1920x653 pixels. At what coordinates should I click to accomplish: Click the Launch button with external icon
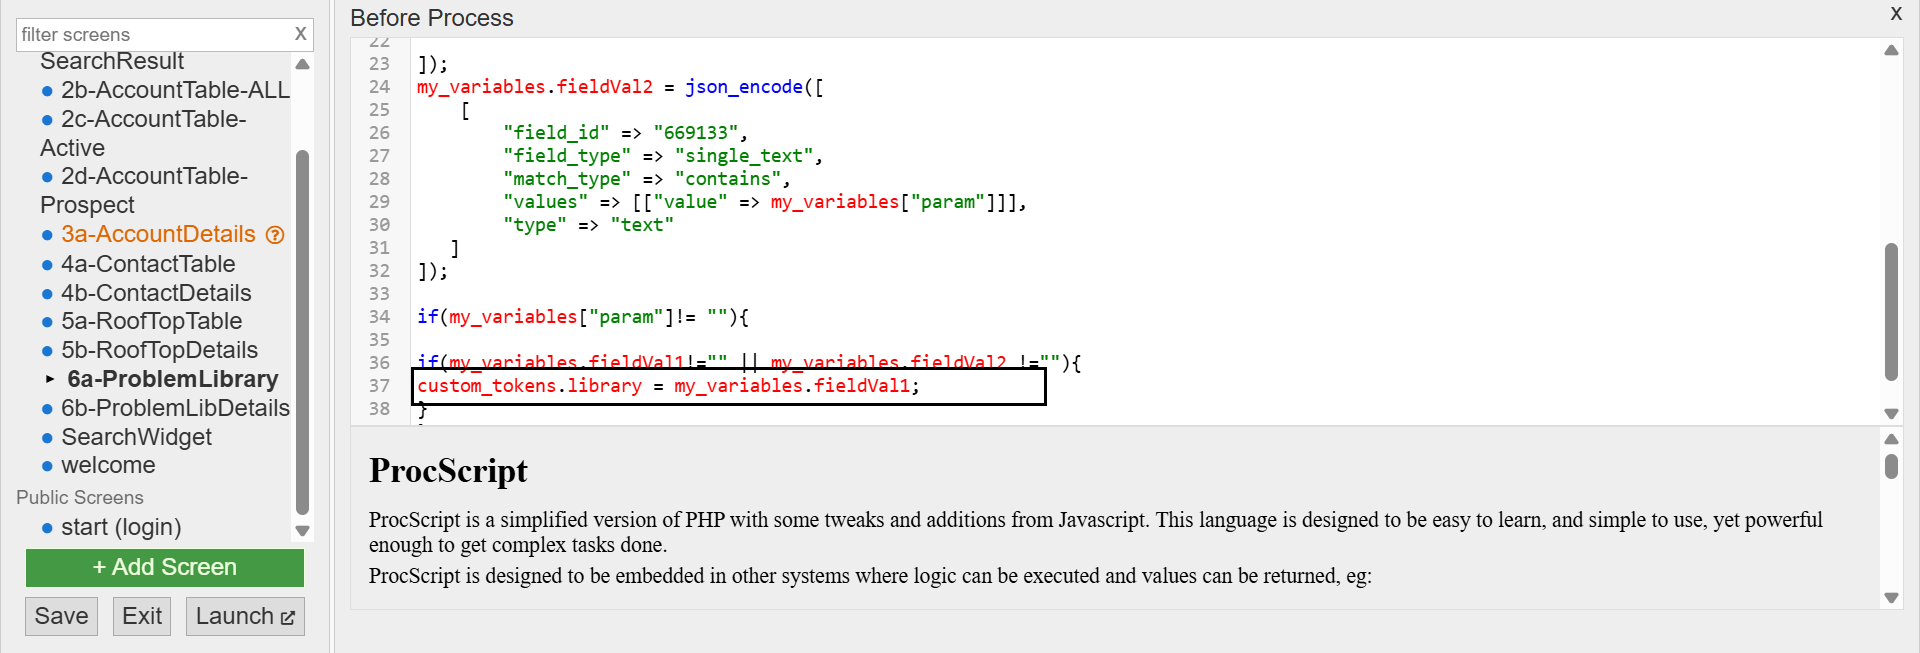point(245,616)
